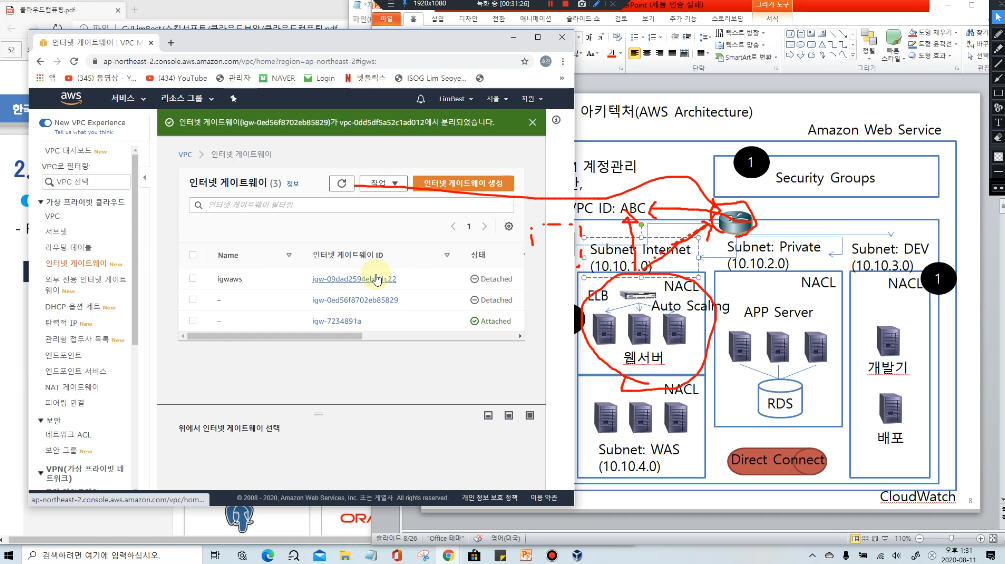Click the Info (정보) link beside the title
Screen dimensions: 1005x564
pos(292,184)
